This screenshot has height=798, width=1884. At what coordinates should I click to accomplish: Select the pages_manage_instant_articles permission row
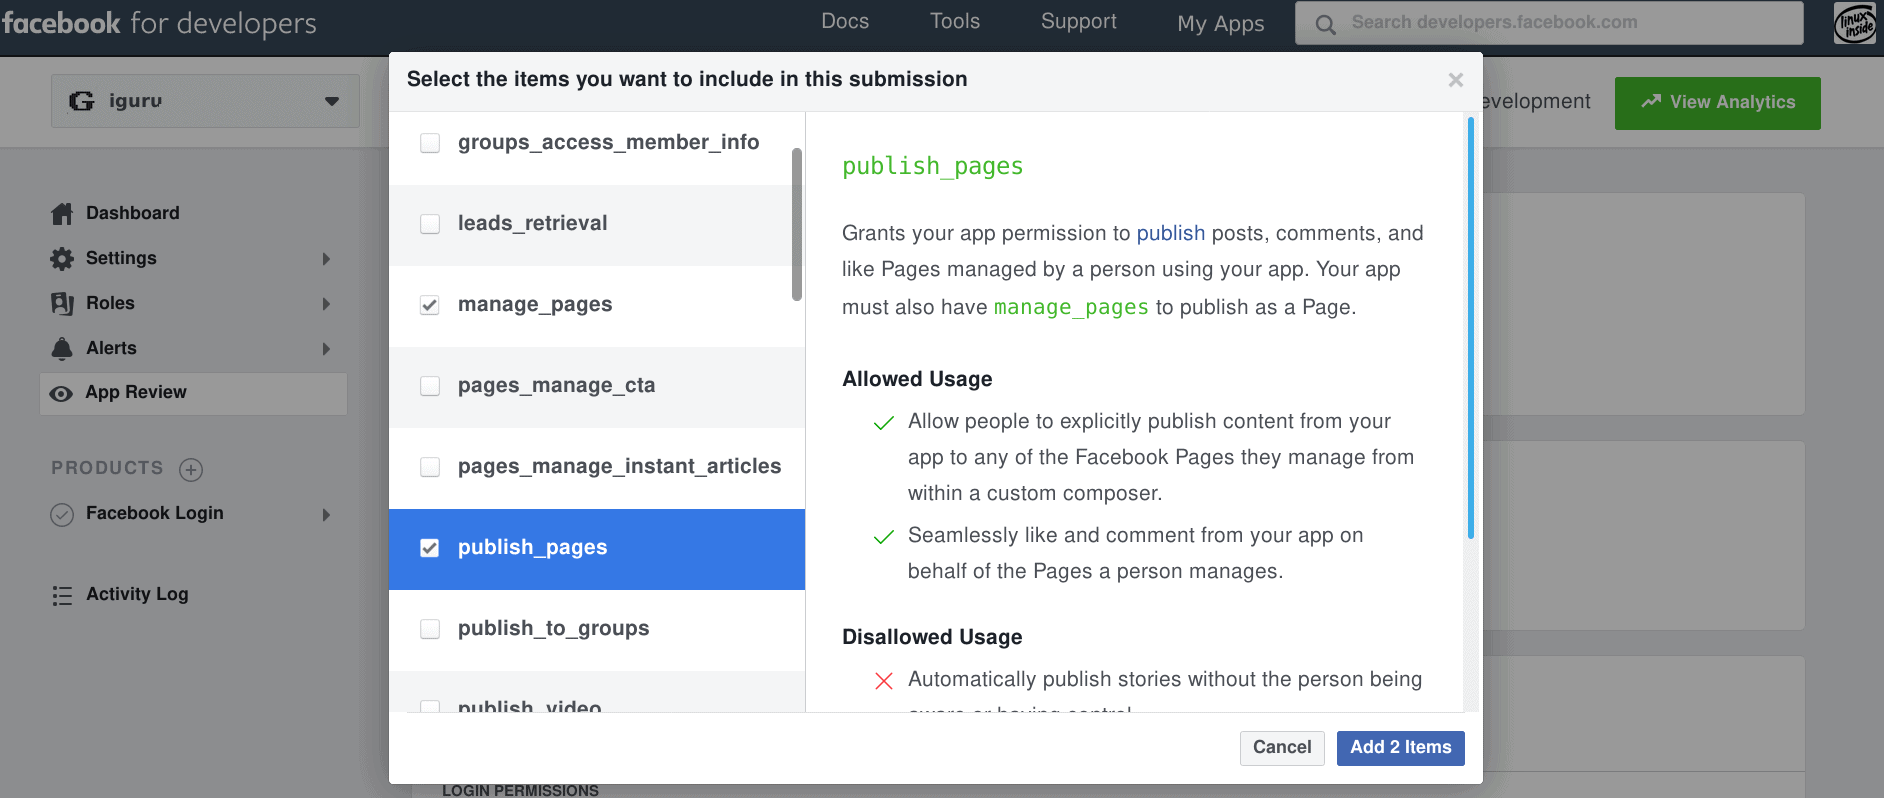tap(597, 468)
